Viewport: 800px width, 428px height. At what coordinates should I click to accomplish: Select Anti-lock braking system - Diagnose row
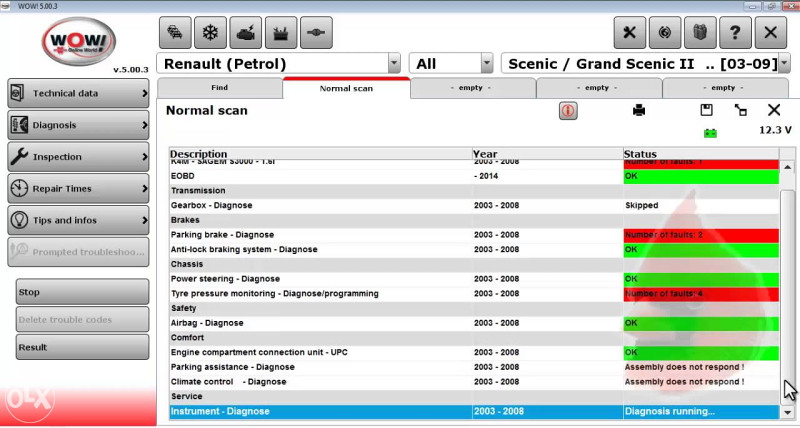pos(474,249)
